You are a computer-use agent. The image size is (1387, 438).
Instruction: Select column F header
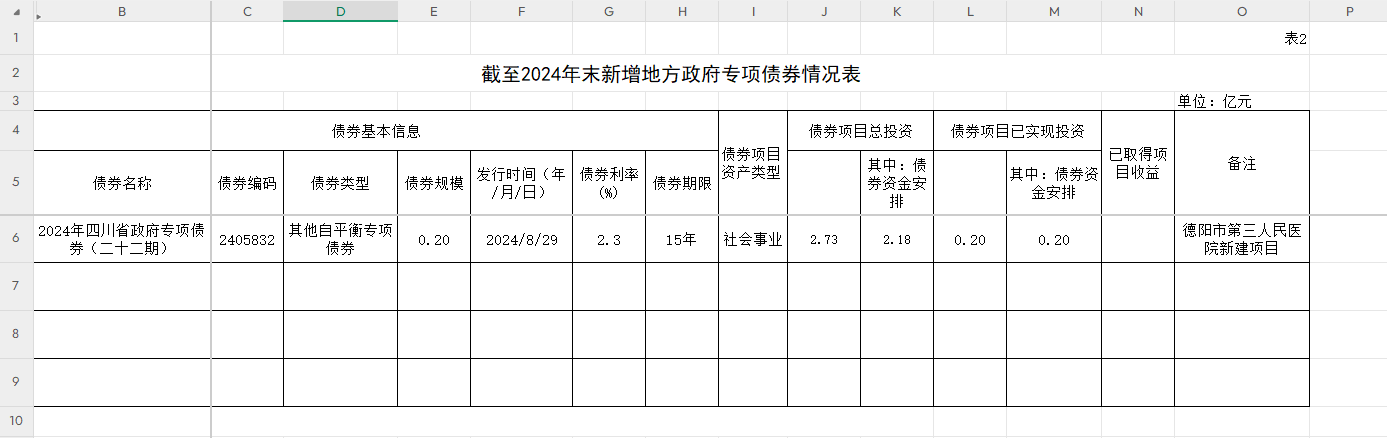pos(521,11)
